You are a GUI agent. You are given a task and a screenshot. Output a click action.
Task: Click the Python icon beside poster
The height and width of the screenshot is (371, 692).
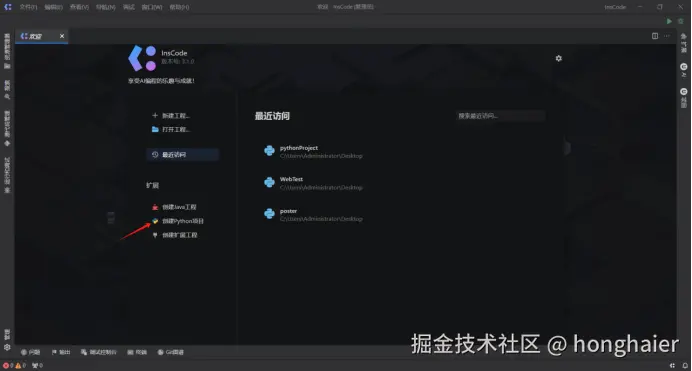[x=269, y=214]
